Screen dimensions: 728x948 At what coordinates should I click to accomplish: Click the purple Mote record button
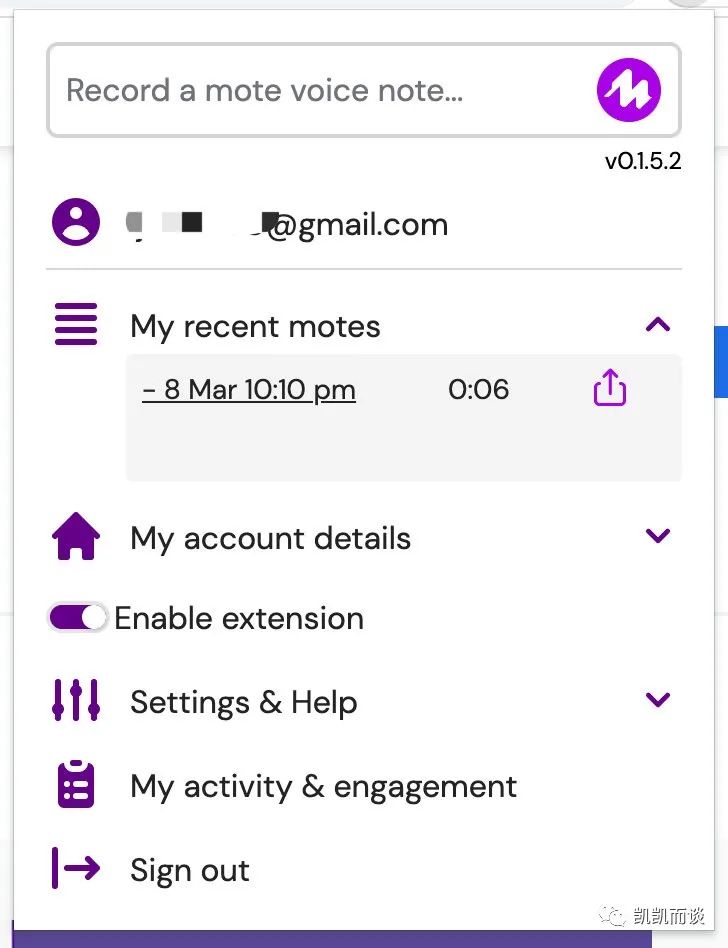[x=628, y=90]
